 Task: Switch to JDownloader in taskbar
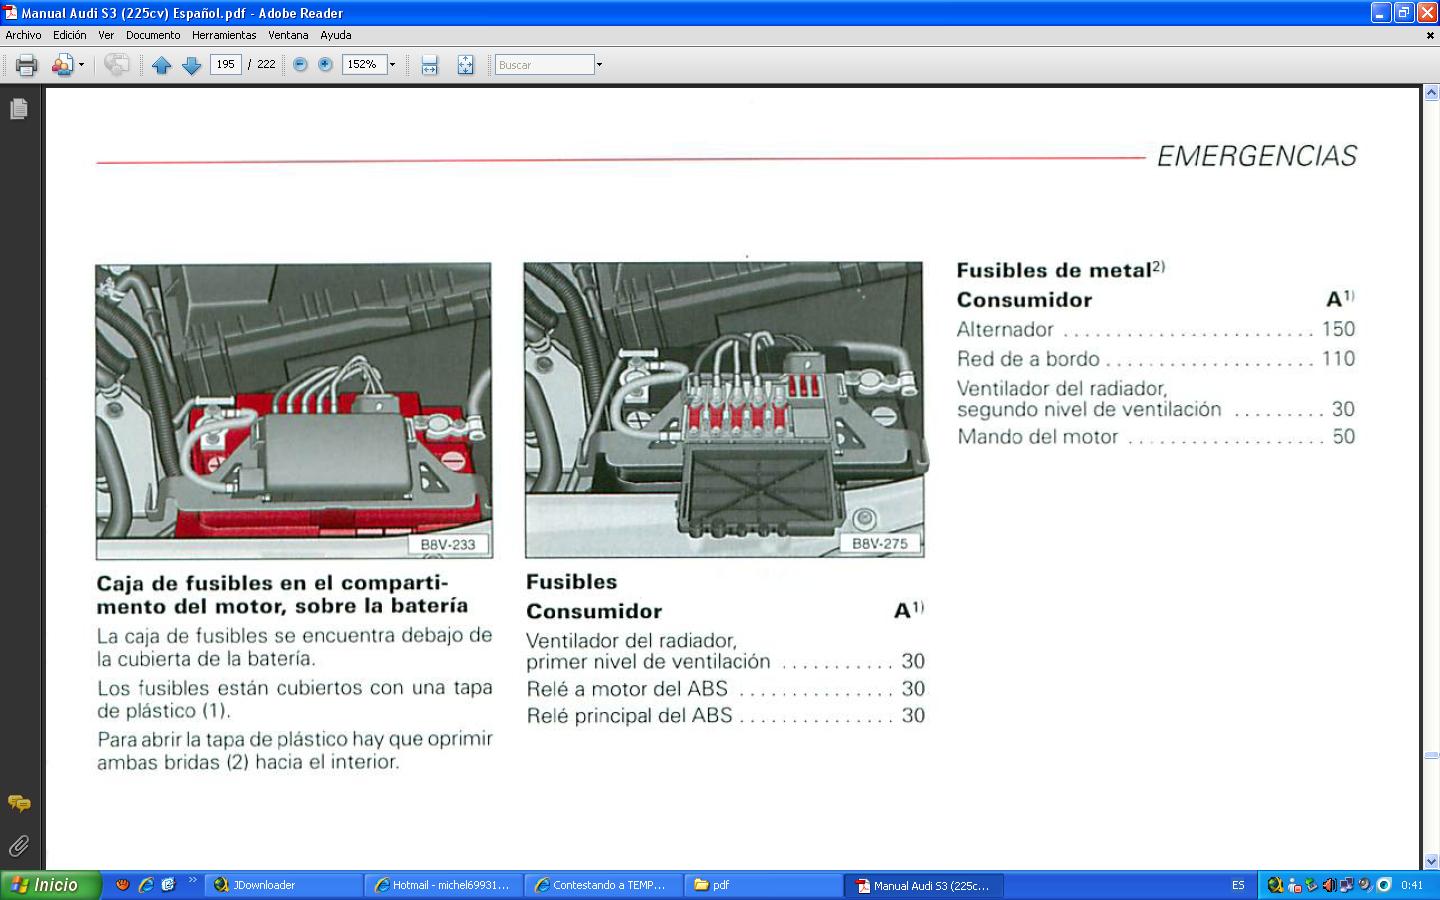[284, 885]
